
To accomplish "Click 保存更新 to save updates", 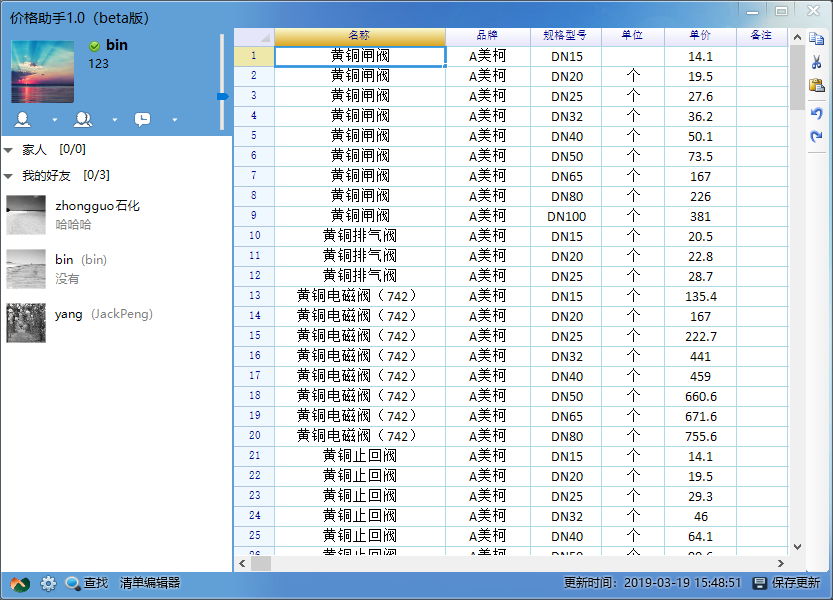I will pos(786,583).
